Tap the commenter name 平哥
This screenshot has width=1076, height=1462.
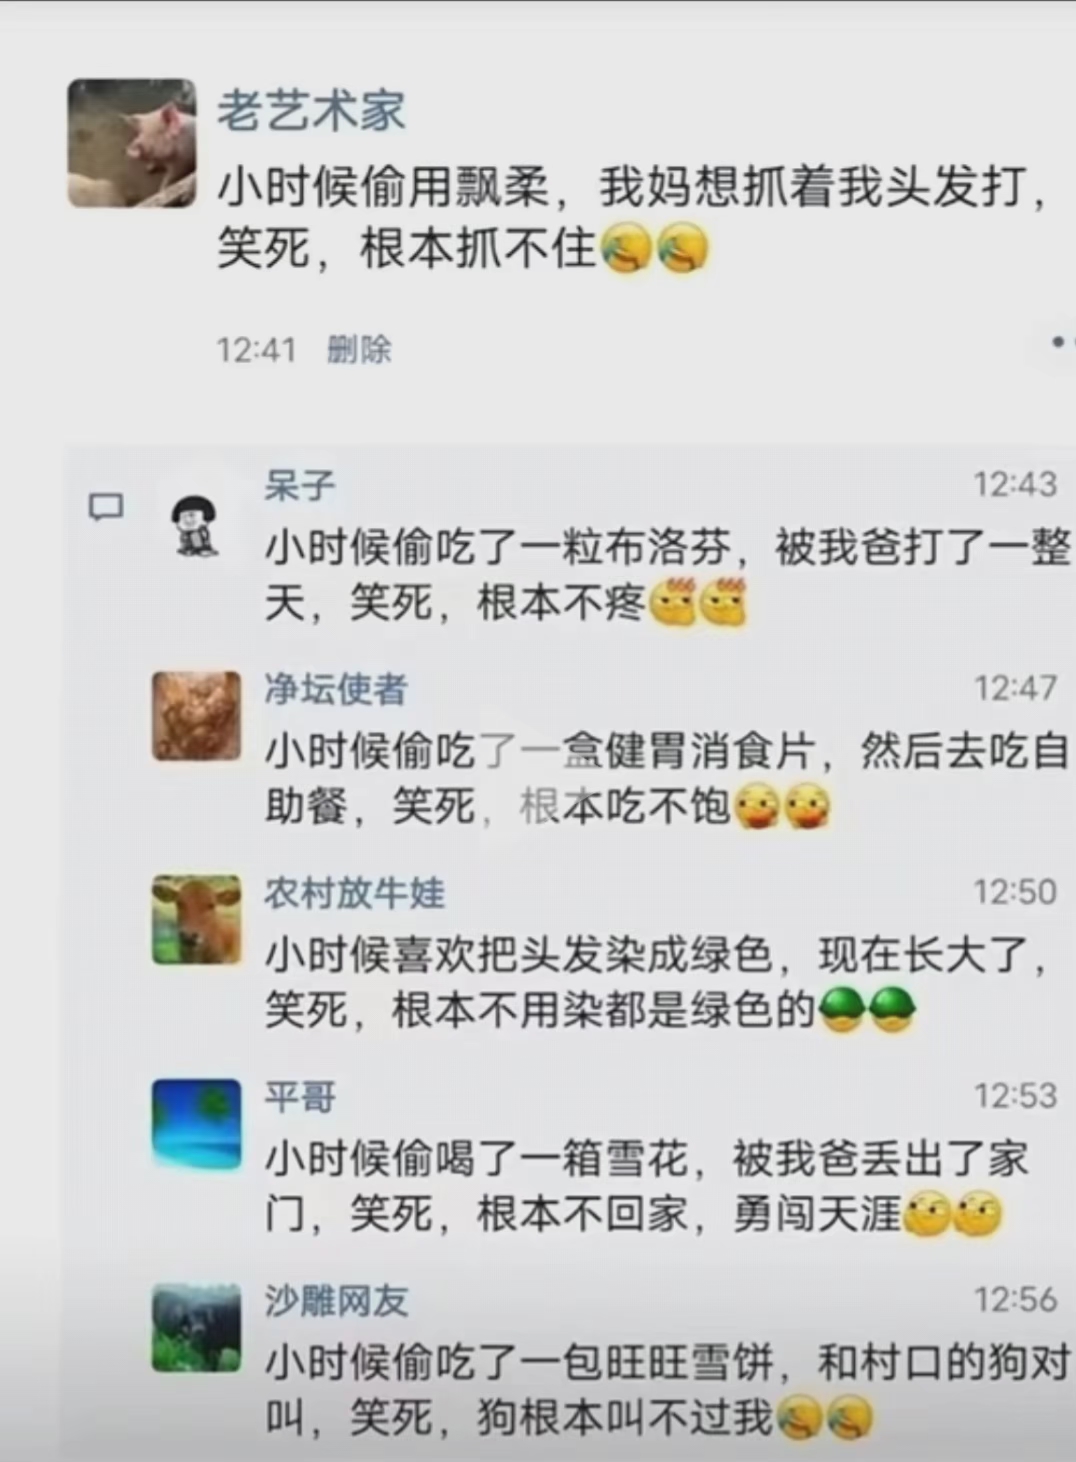tap(299, 1097)
